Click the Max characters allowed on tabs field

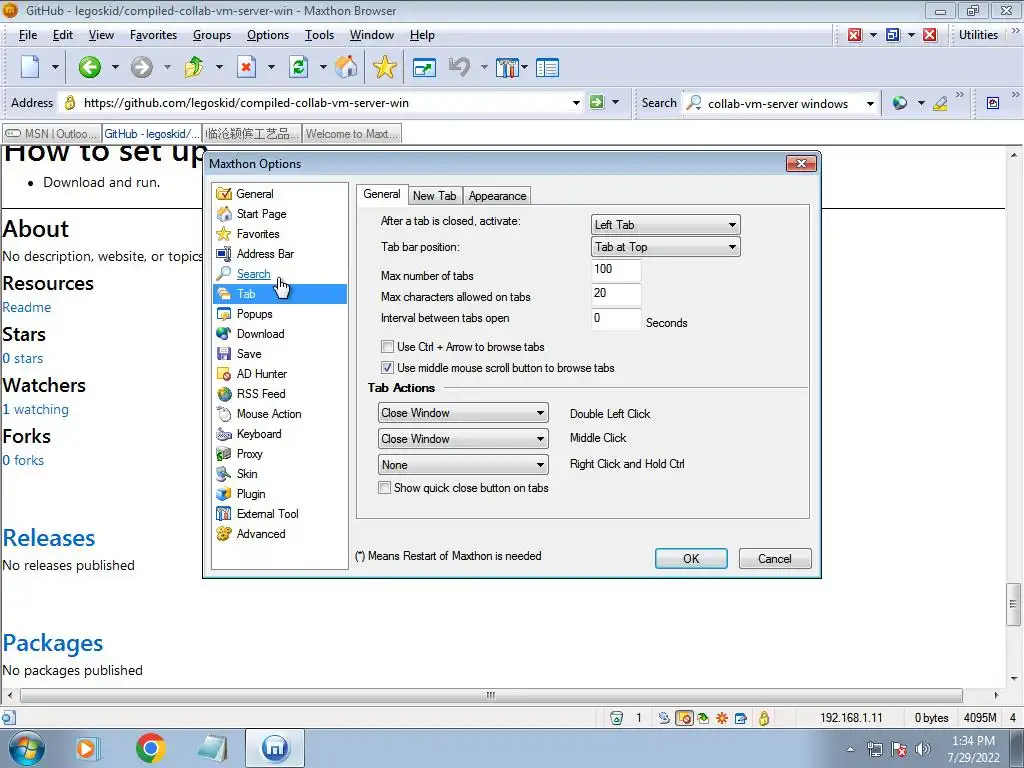pyautogui.click(x=616, y=294)
